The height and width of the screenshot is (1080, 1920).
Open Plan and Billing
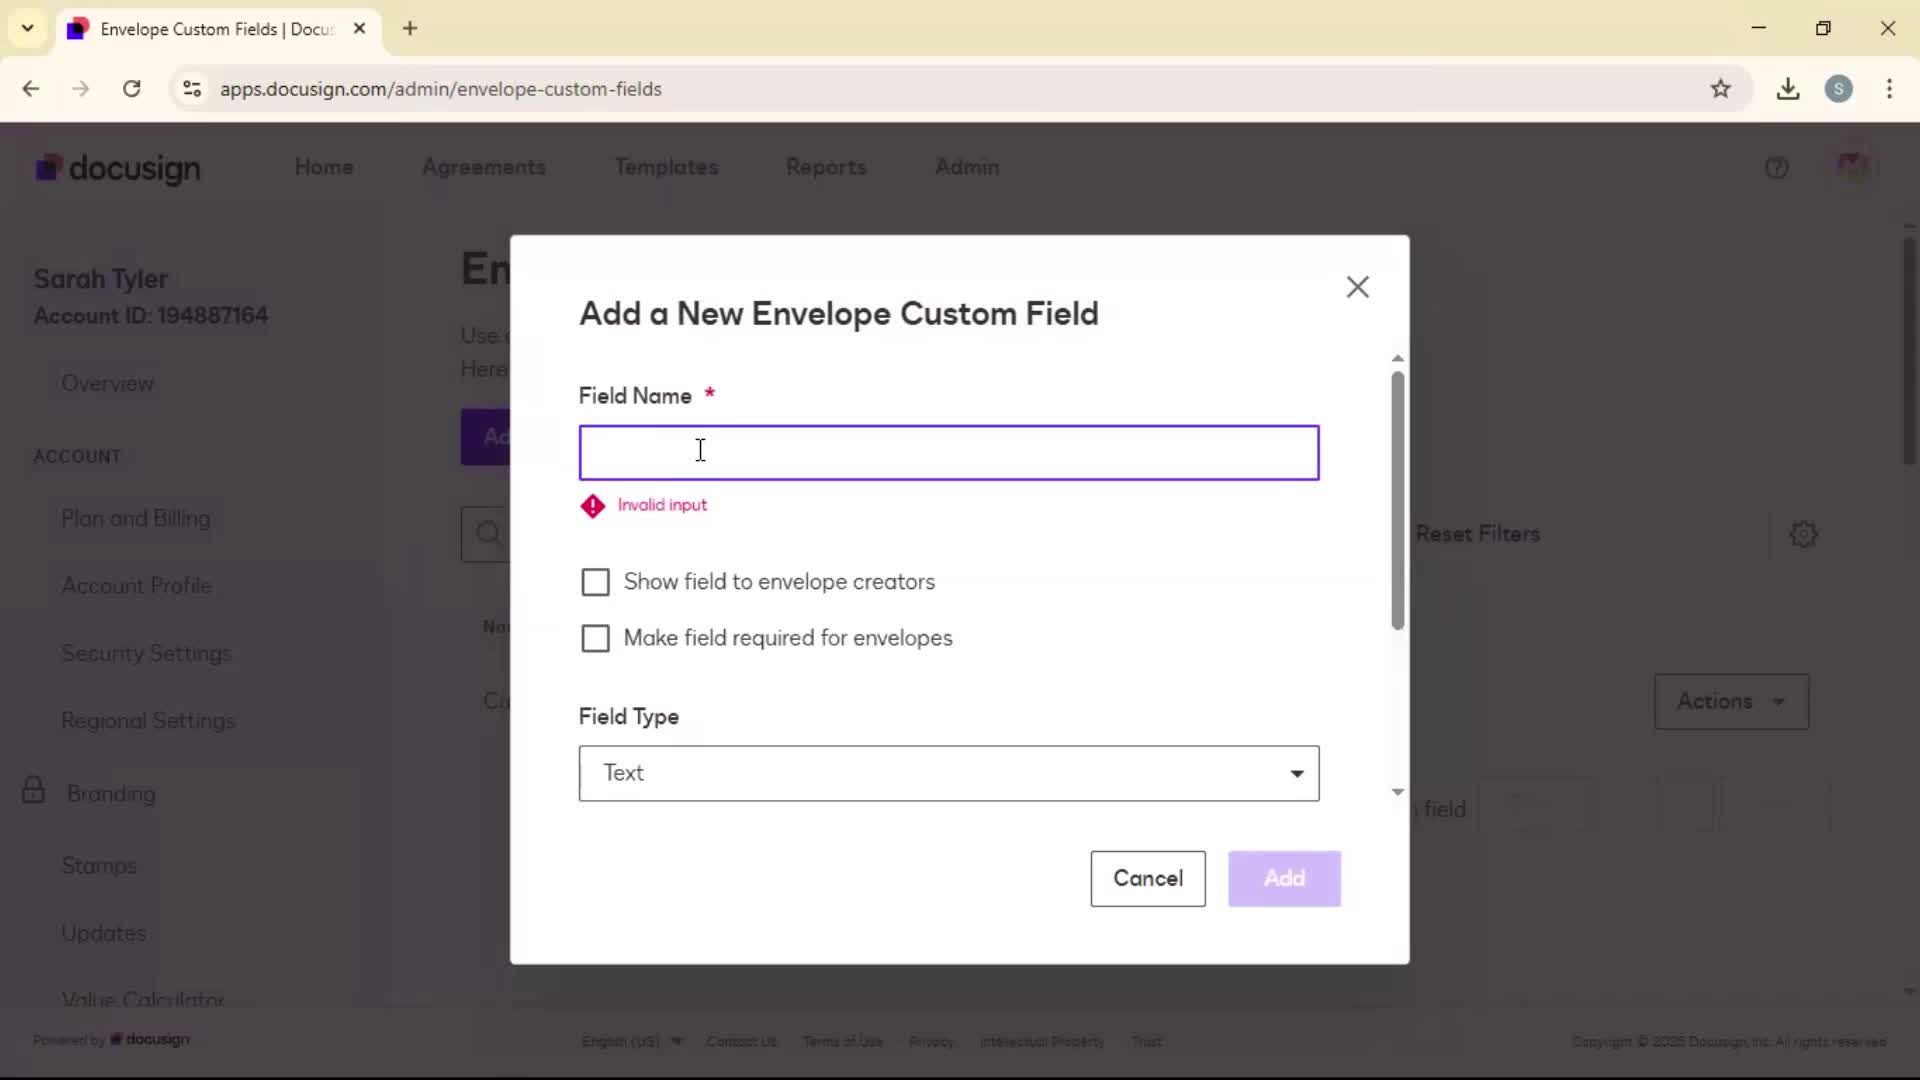(136, 518)
